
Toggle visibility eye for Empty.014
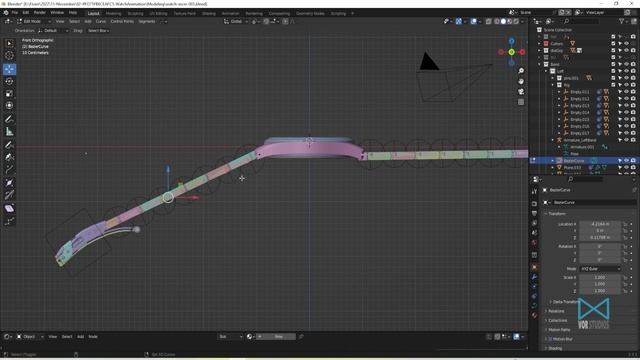[x=627, y=112]
